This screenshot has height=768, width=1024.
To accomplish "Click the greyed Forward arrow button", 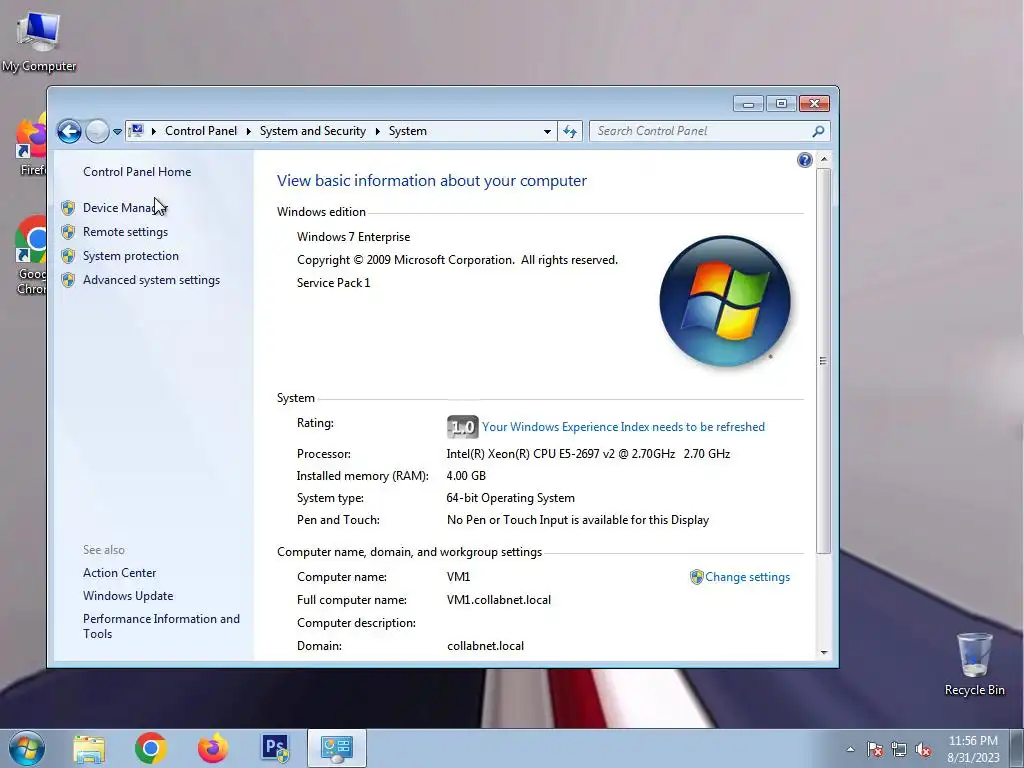I will coord(97,131).
